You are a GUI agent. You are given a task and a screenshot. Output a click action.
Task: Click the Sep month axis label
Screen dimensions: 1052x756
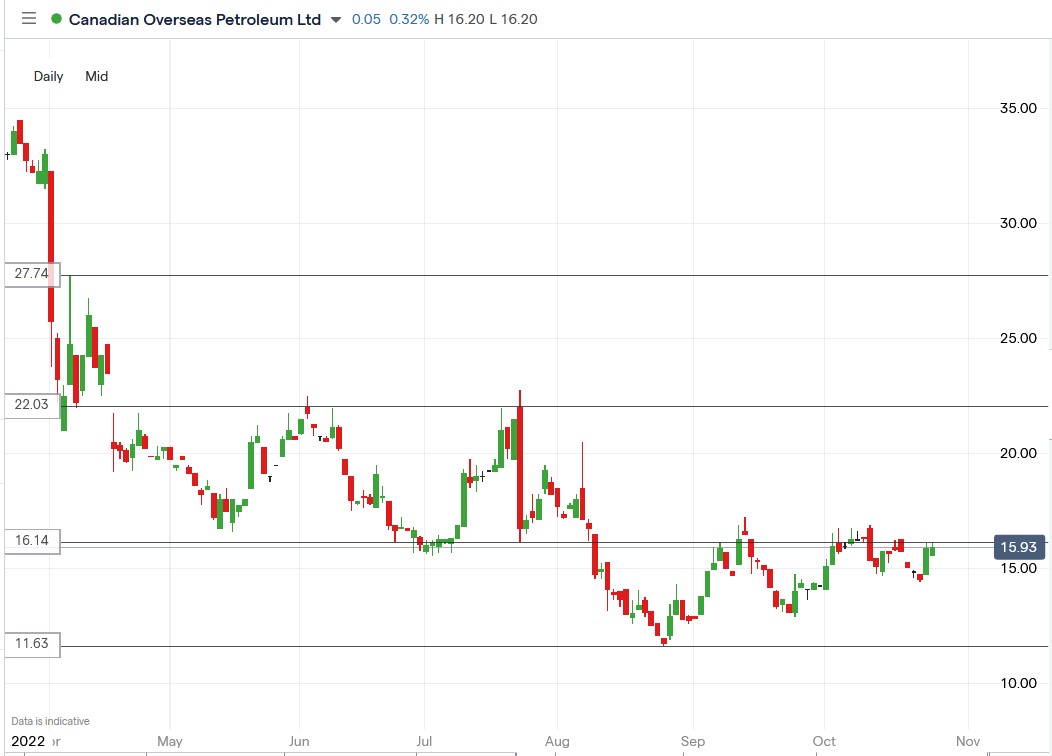click(x=692, y=741)
